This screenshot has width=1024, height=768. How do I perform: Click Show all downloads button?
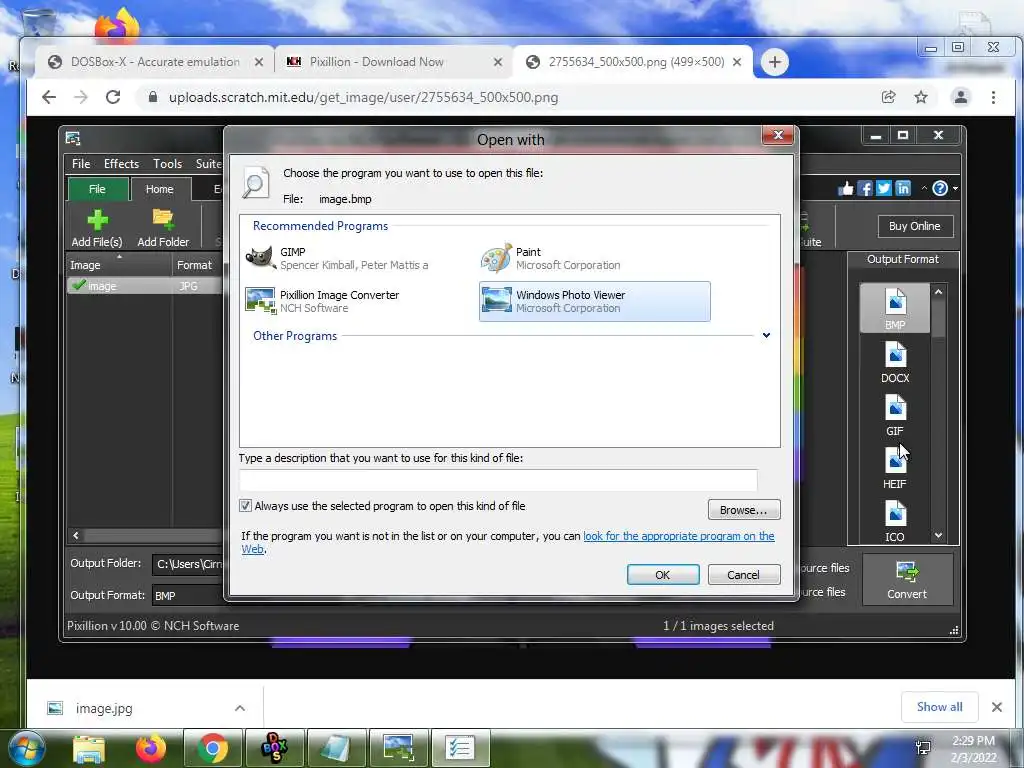click(x=939, y=707)
